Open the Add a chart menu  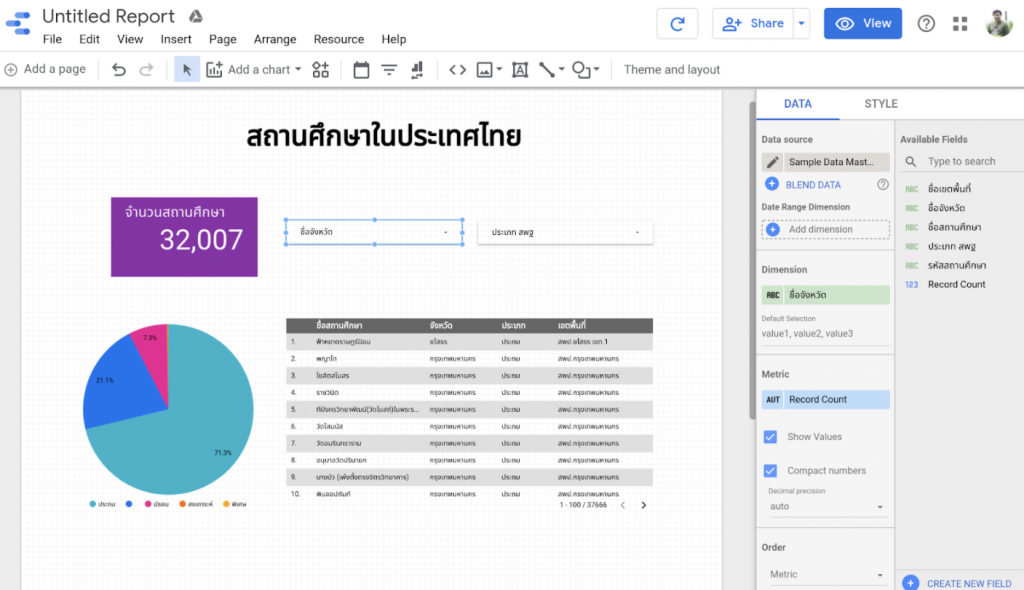point(254,69)
